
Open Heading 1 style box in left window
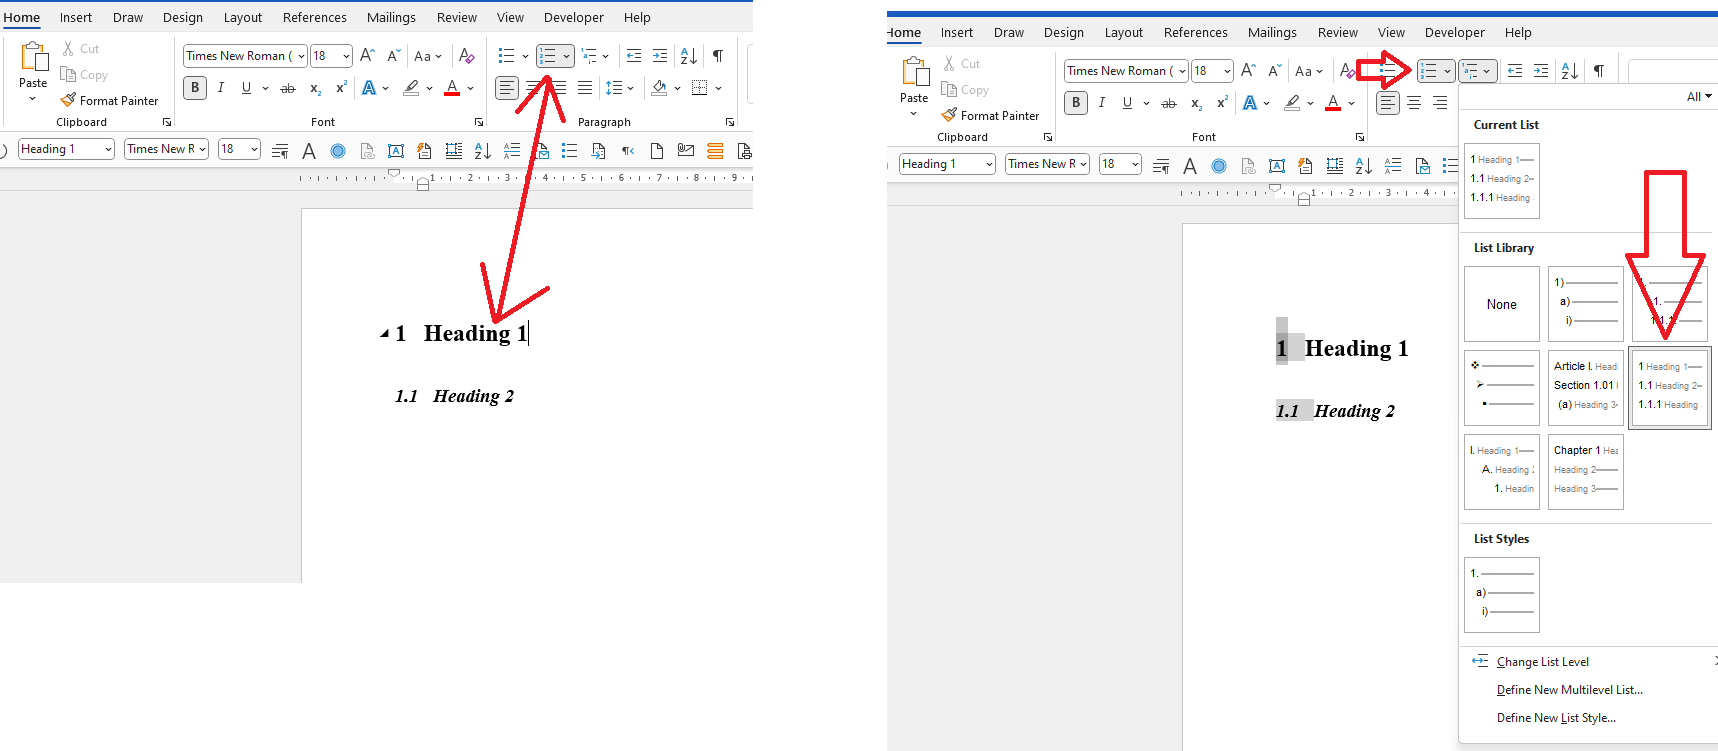click(x=66, y=149)
